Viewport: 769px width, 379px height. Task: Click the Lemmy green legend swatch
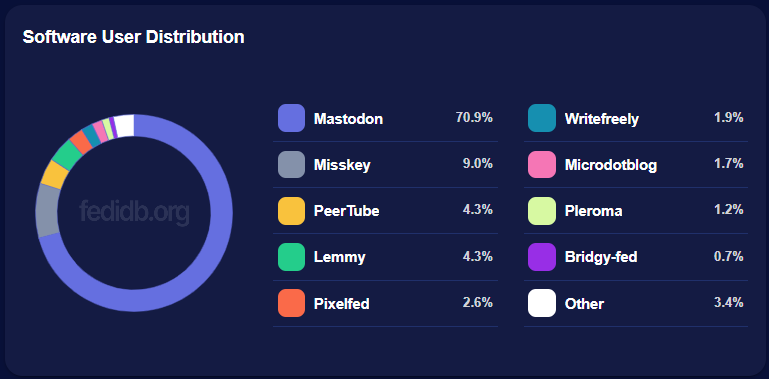[291, 257]
